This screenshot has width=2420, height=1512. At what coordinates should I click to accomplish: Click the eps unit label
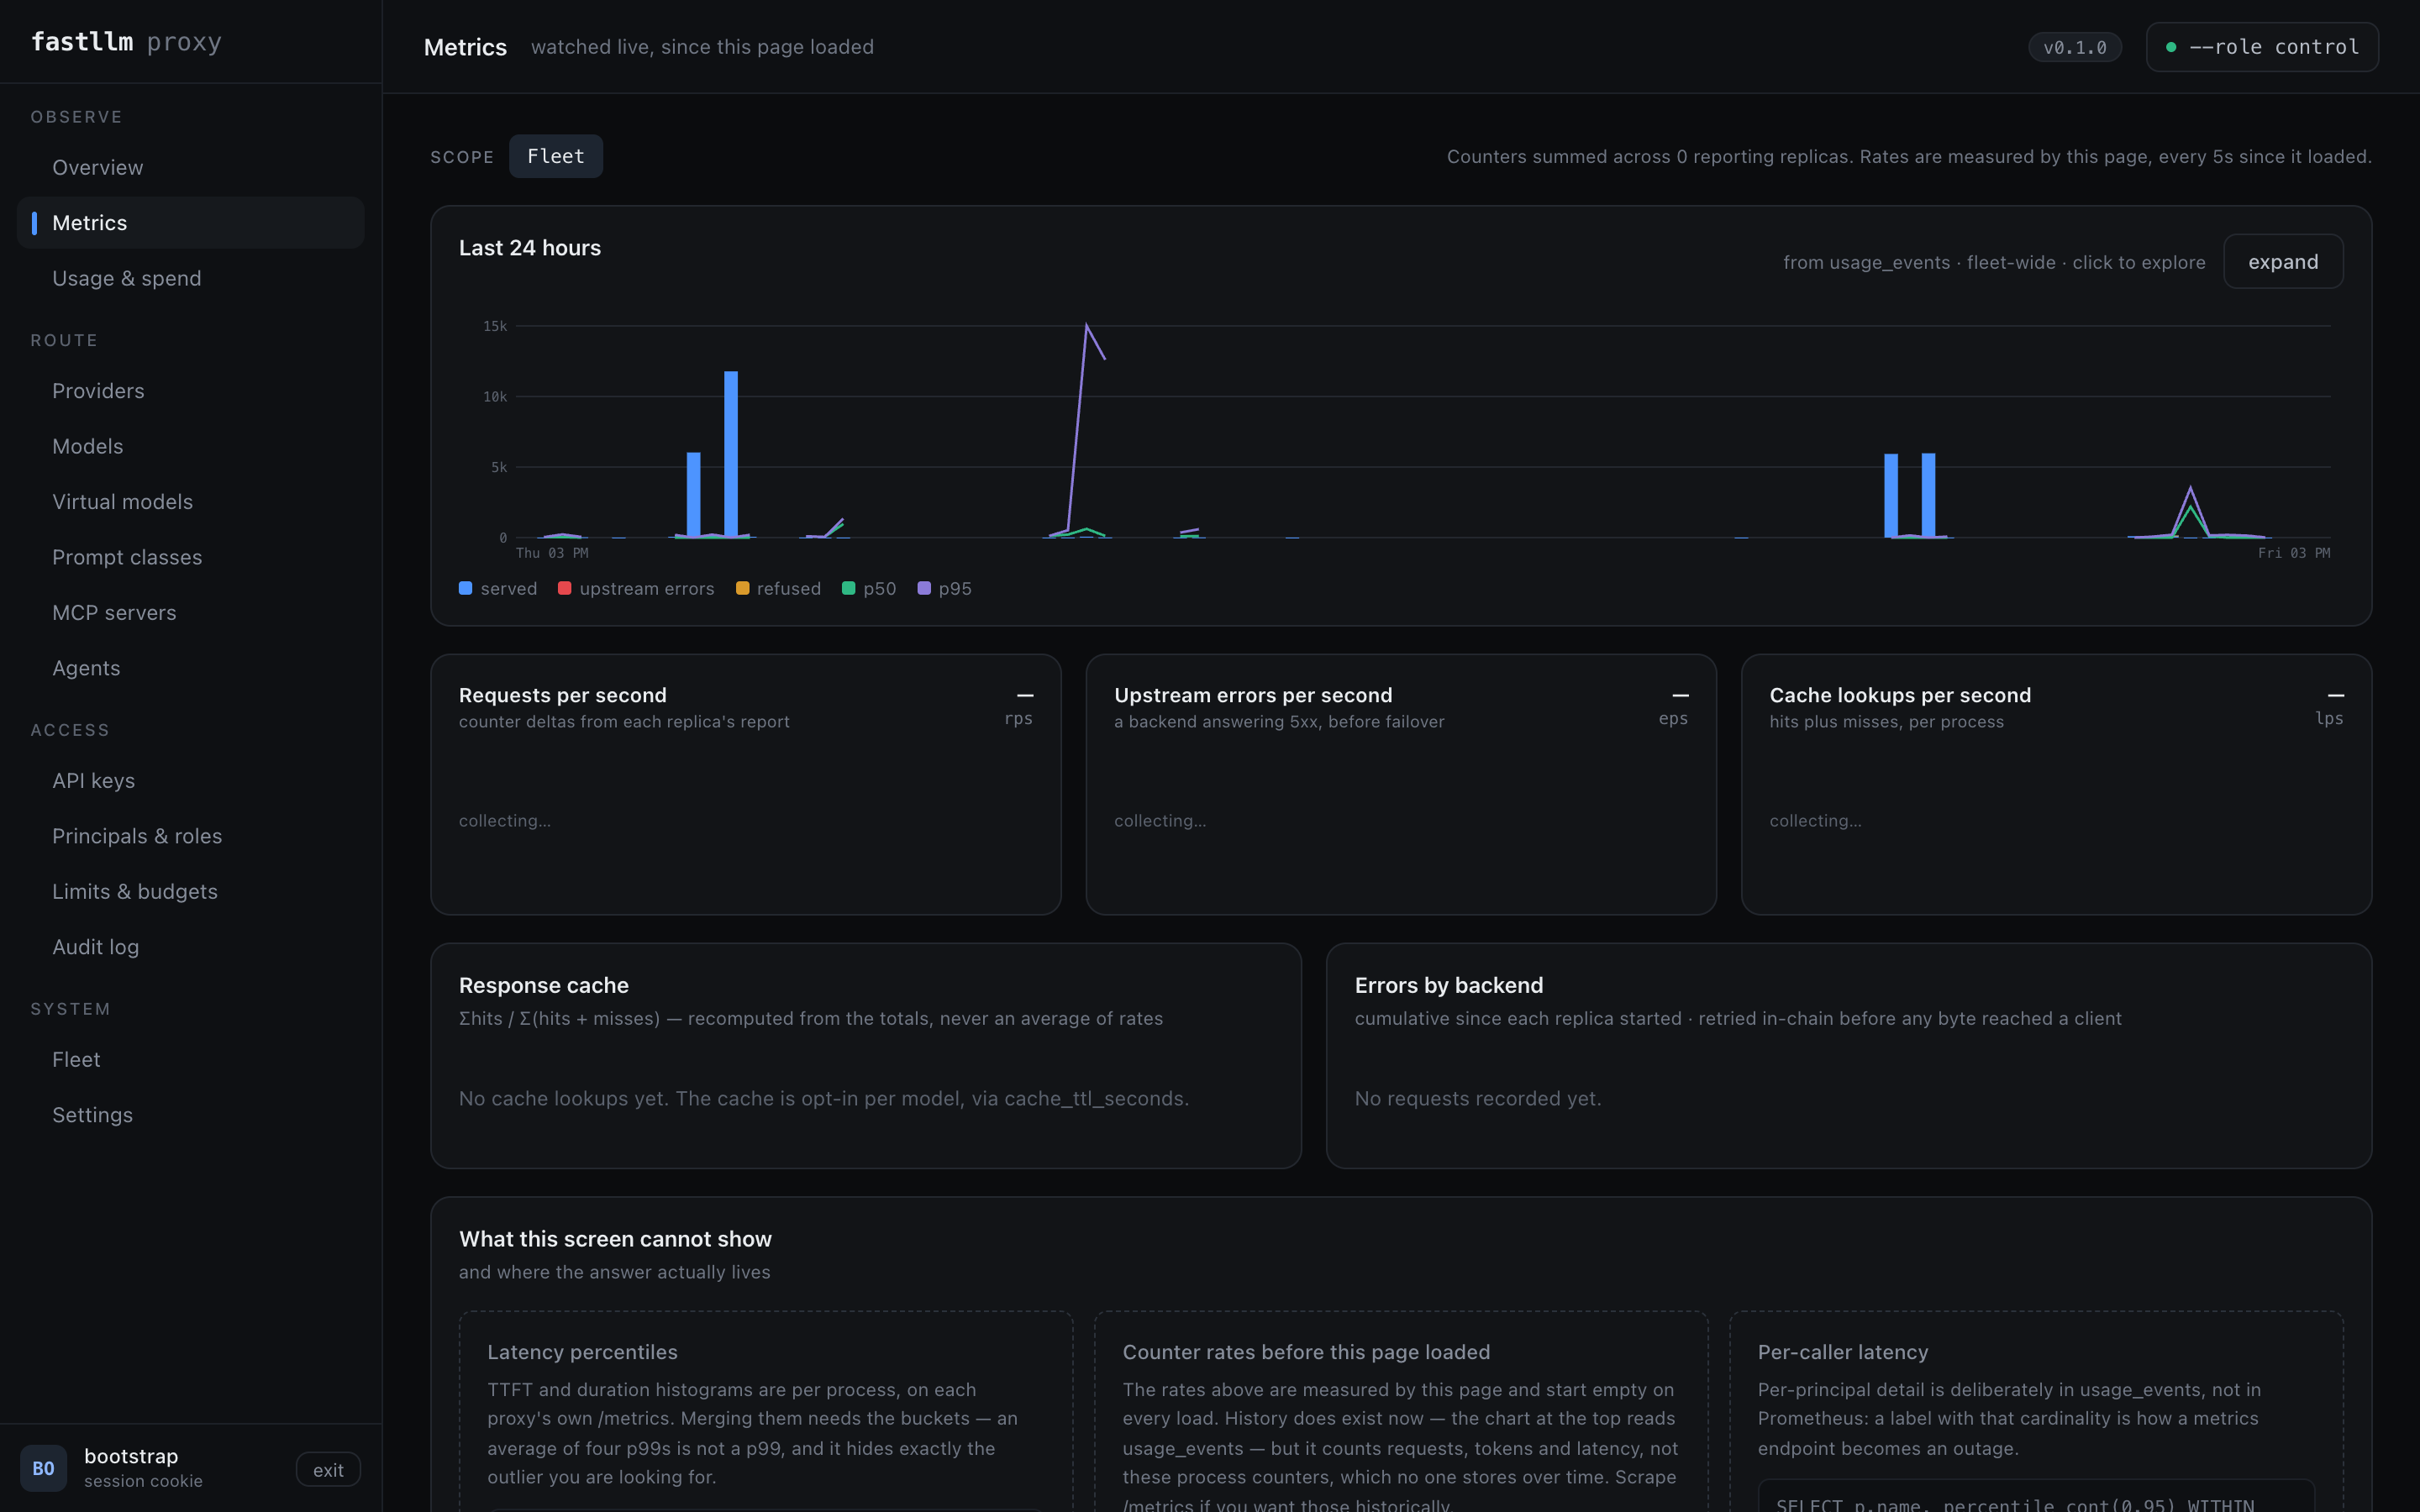(1673, 718)
